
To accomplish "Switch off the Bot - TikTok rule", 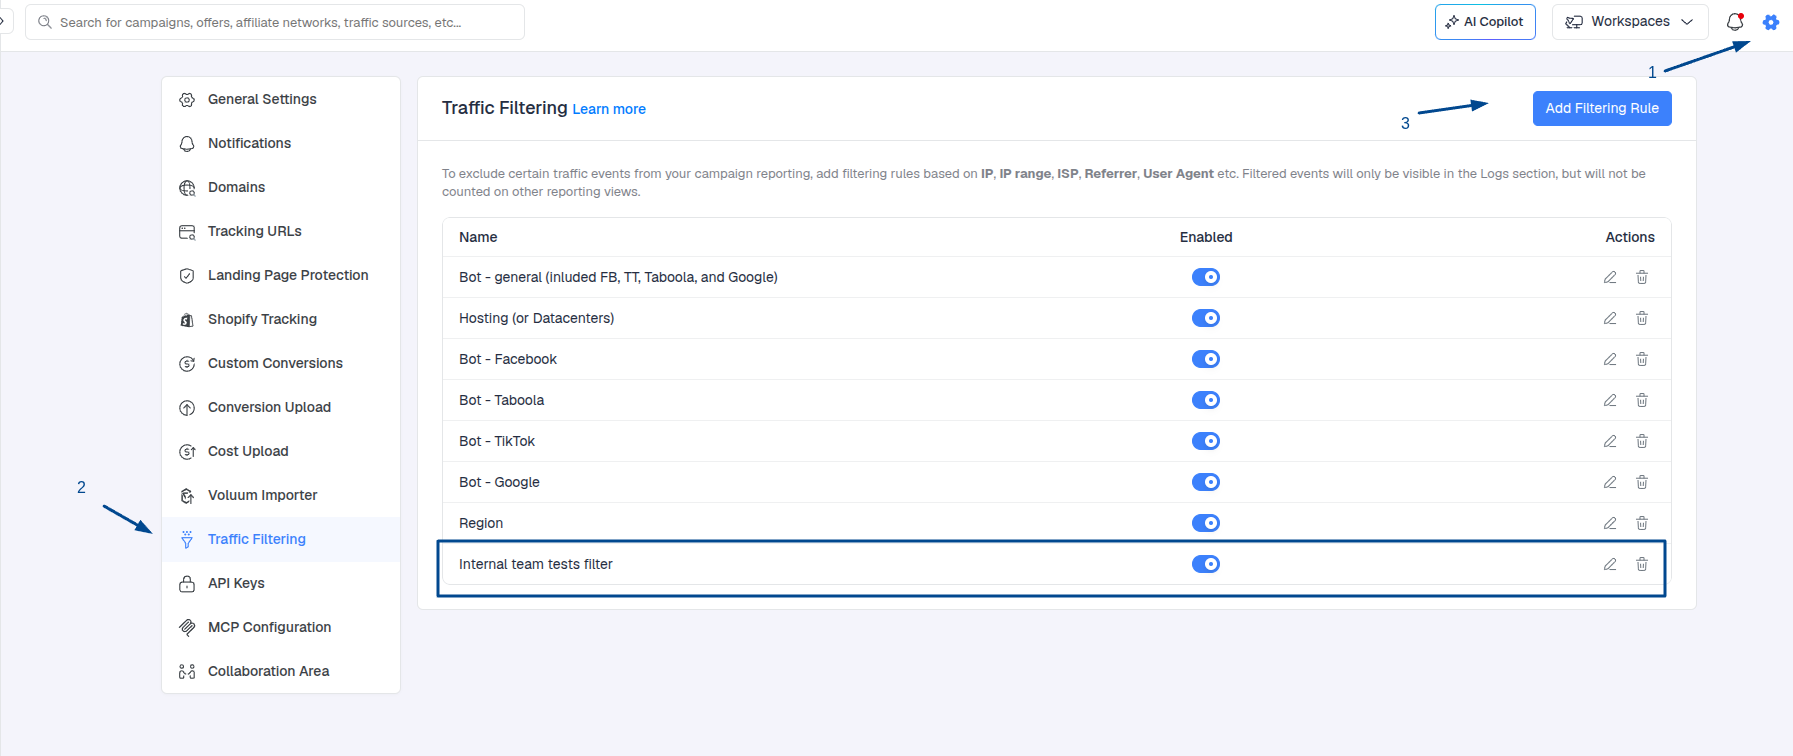I will 1206,441.
